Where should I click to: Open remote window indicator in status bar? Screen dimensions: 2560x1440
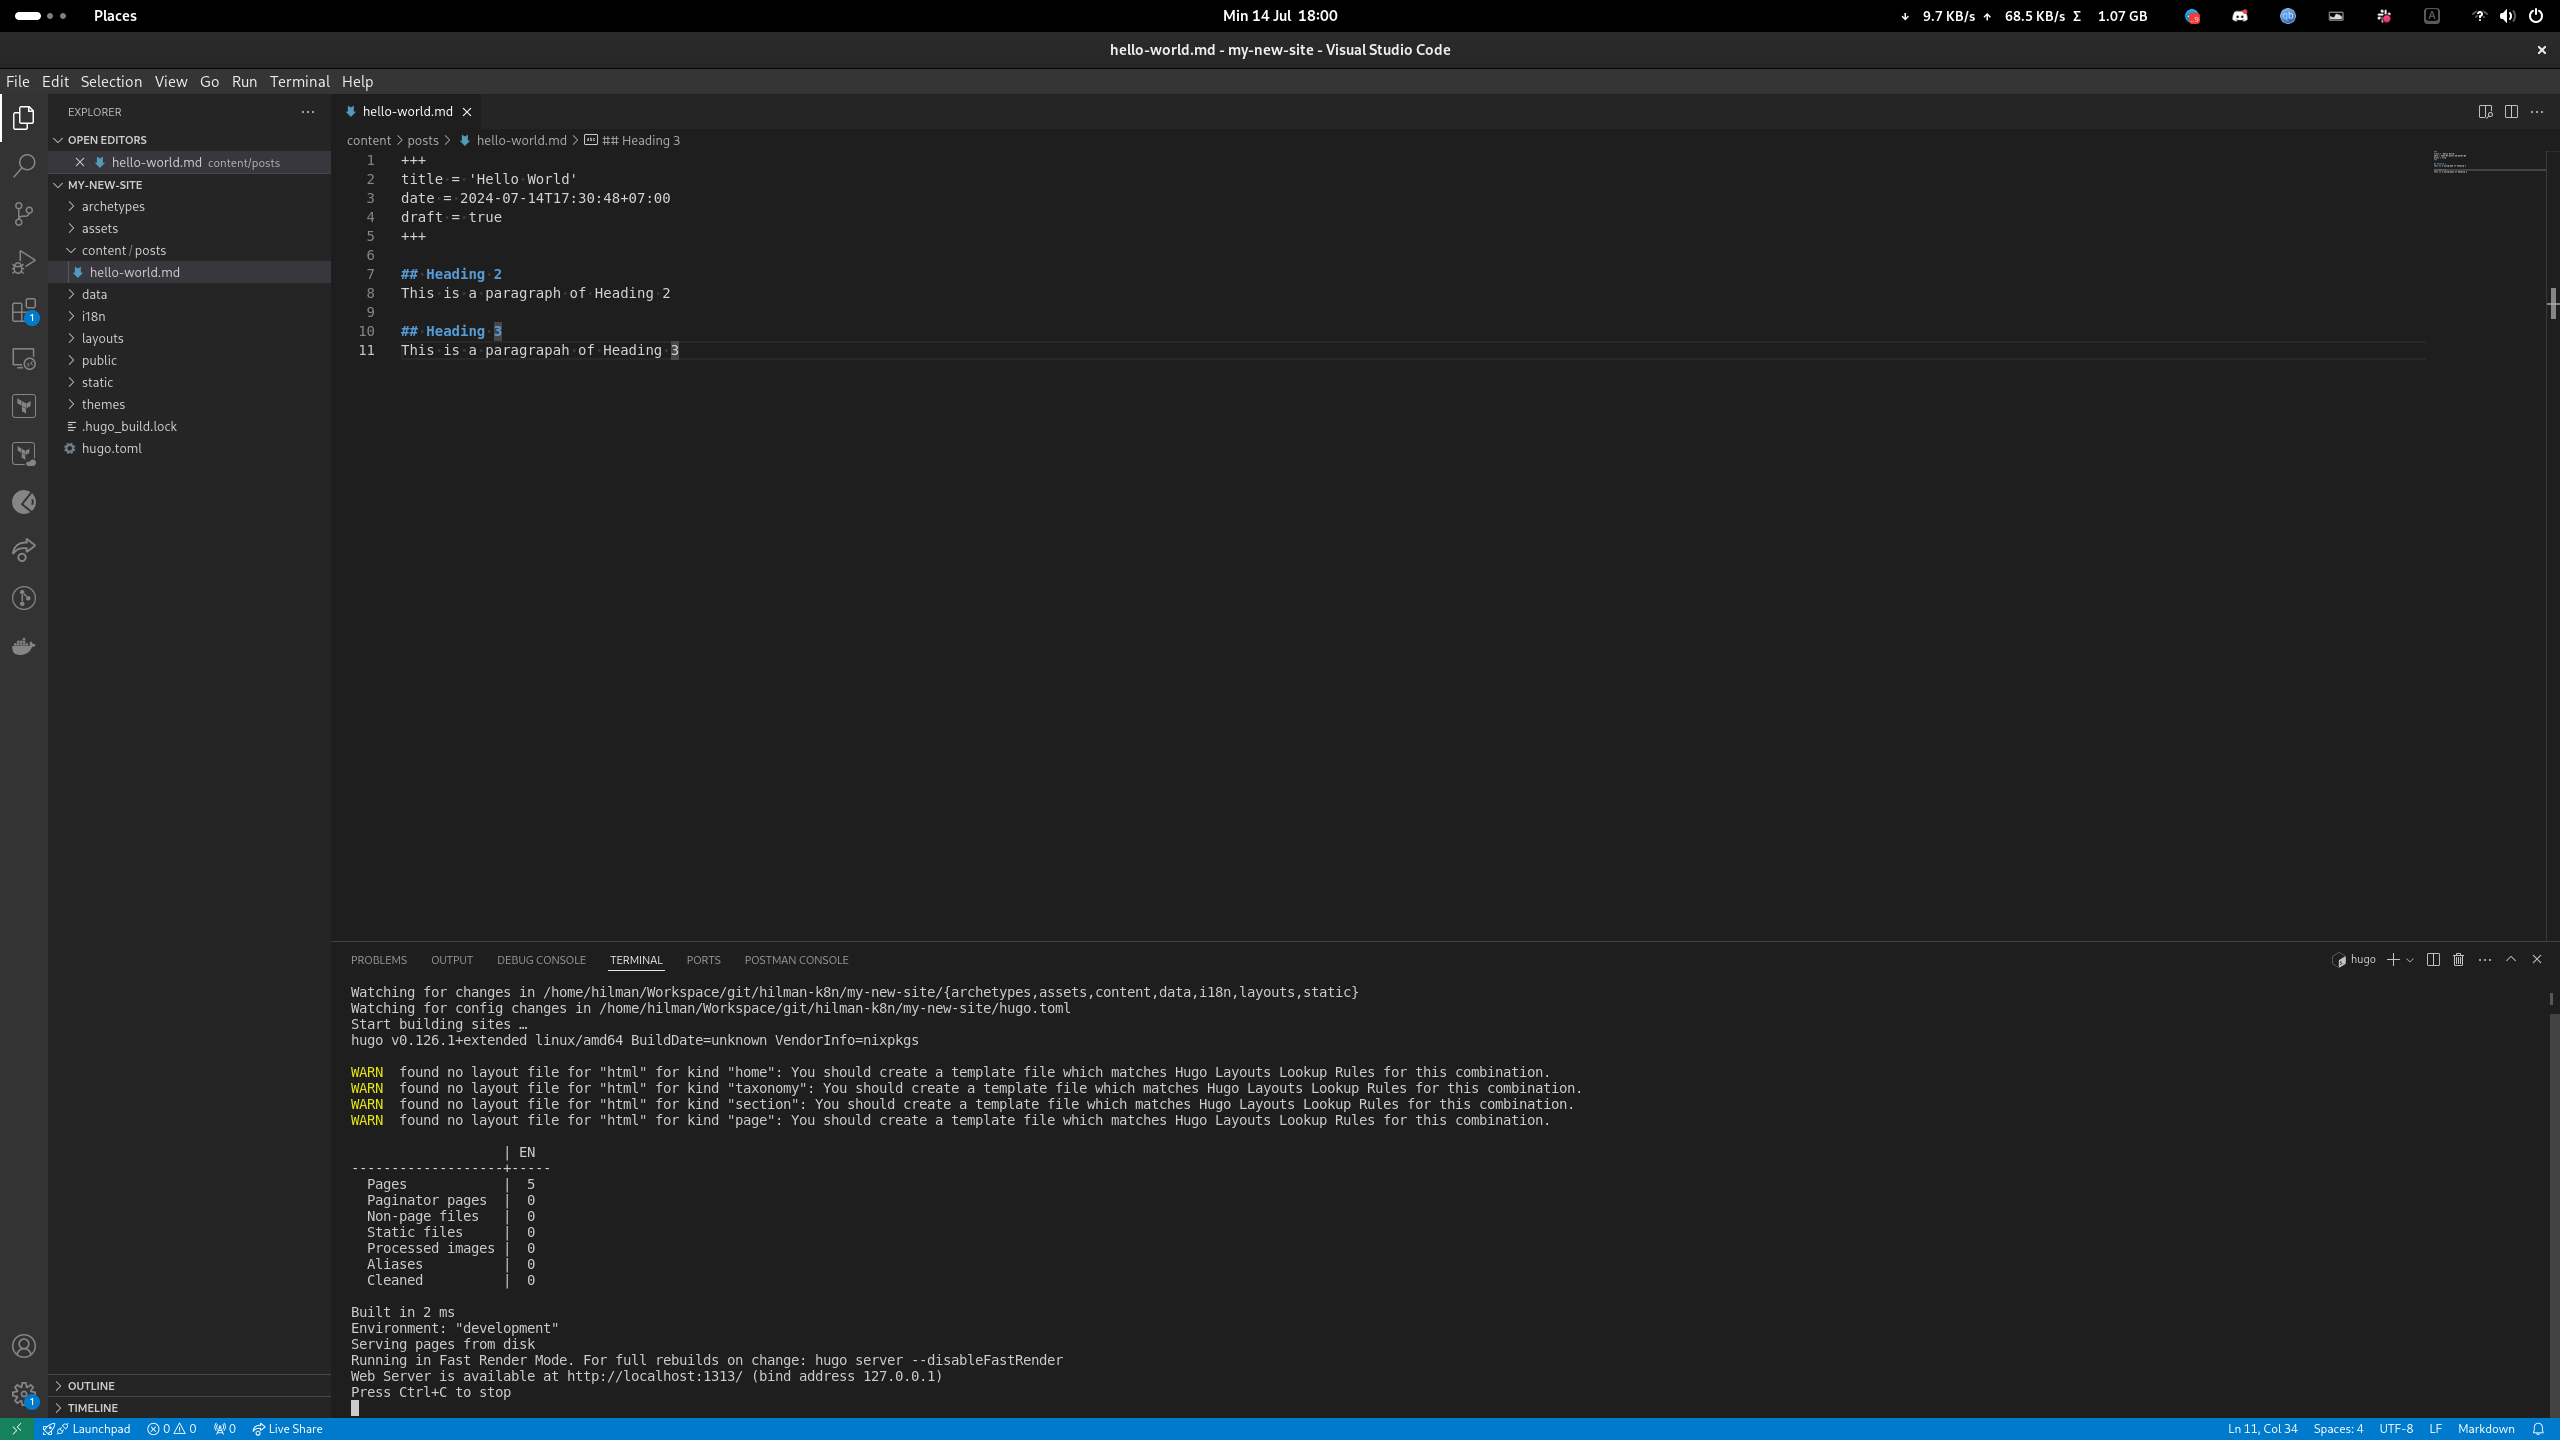point(17,1429)
